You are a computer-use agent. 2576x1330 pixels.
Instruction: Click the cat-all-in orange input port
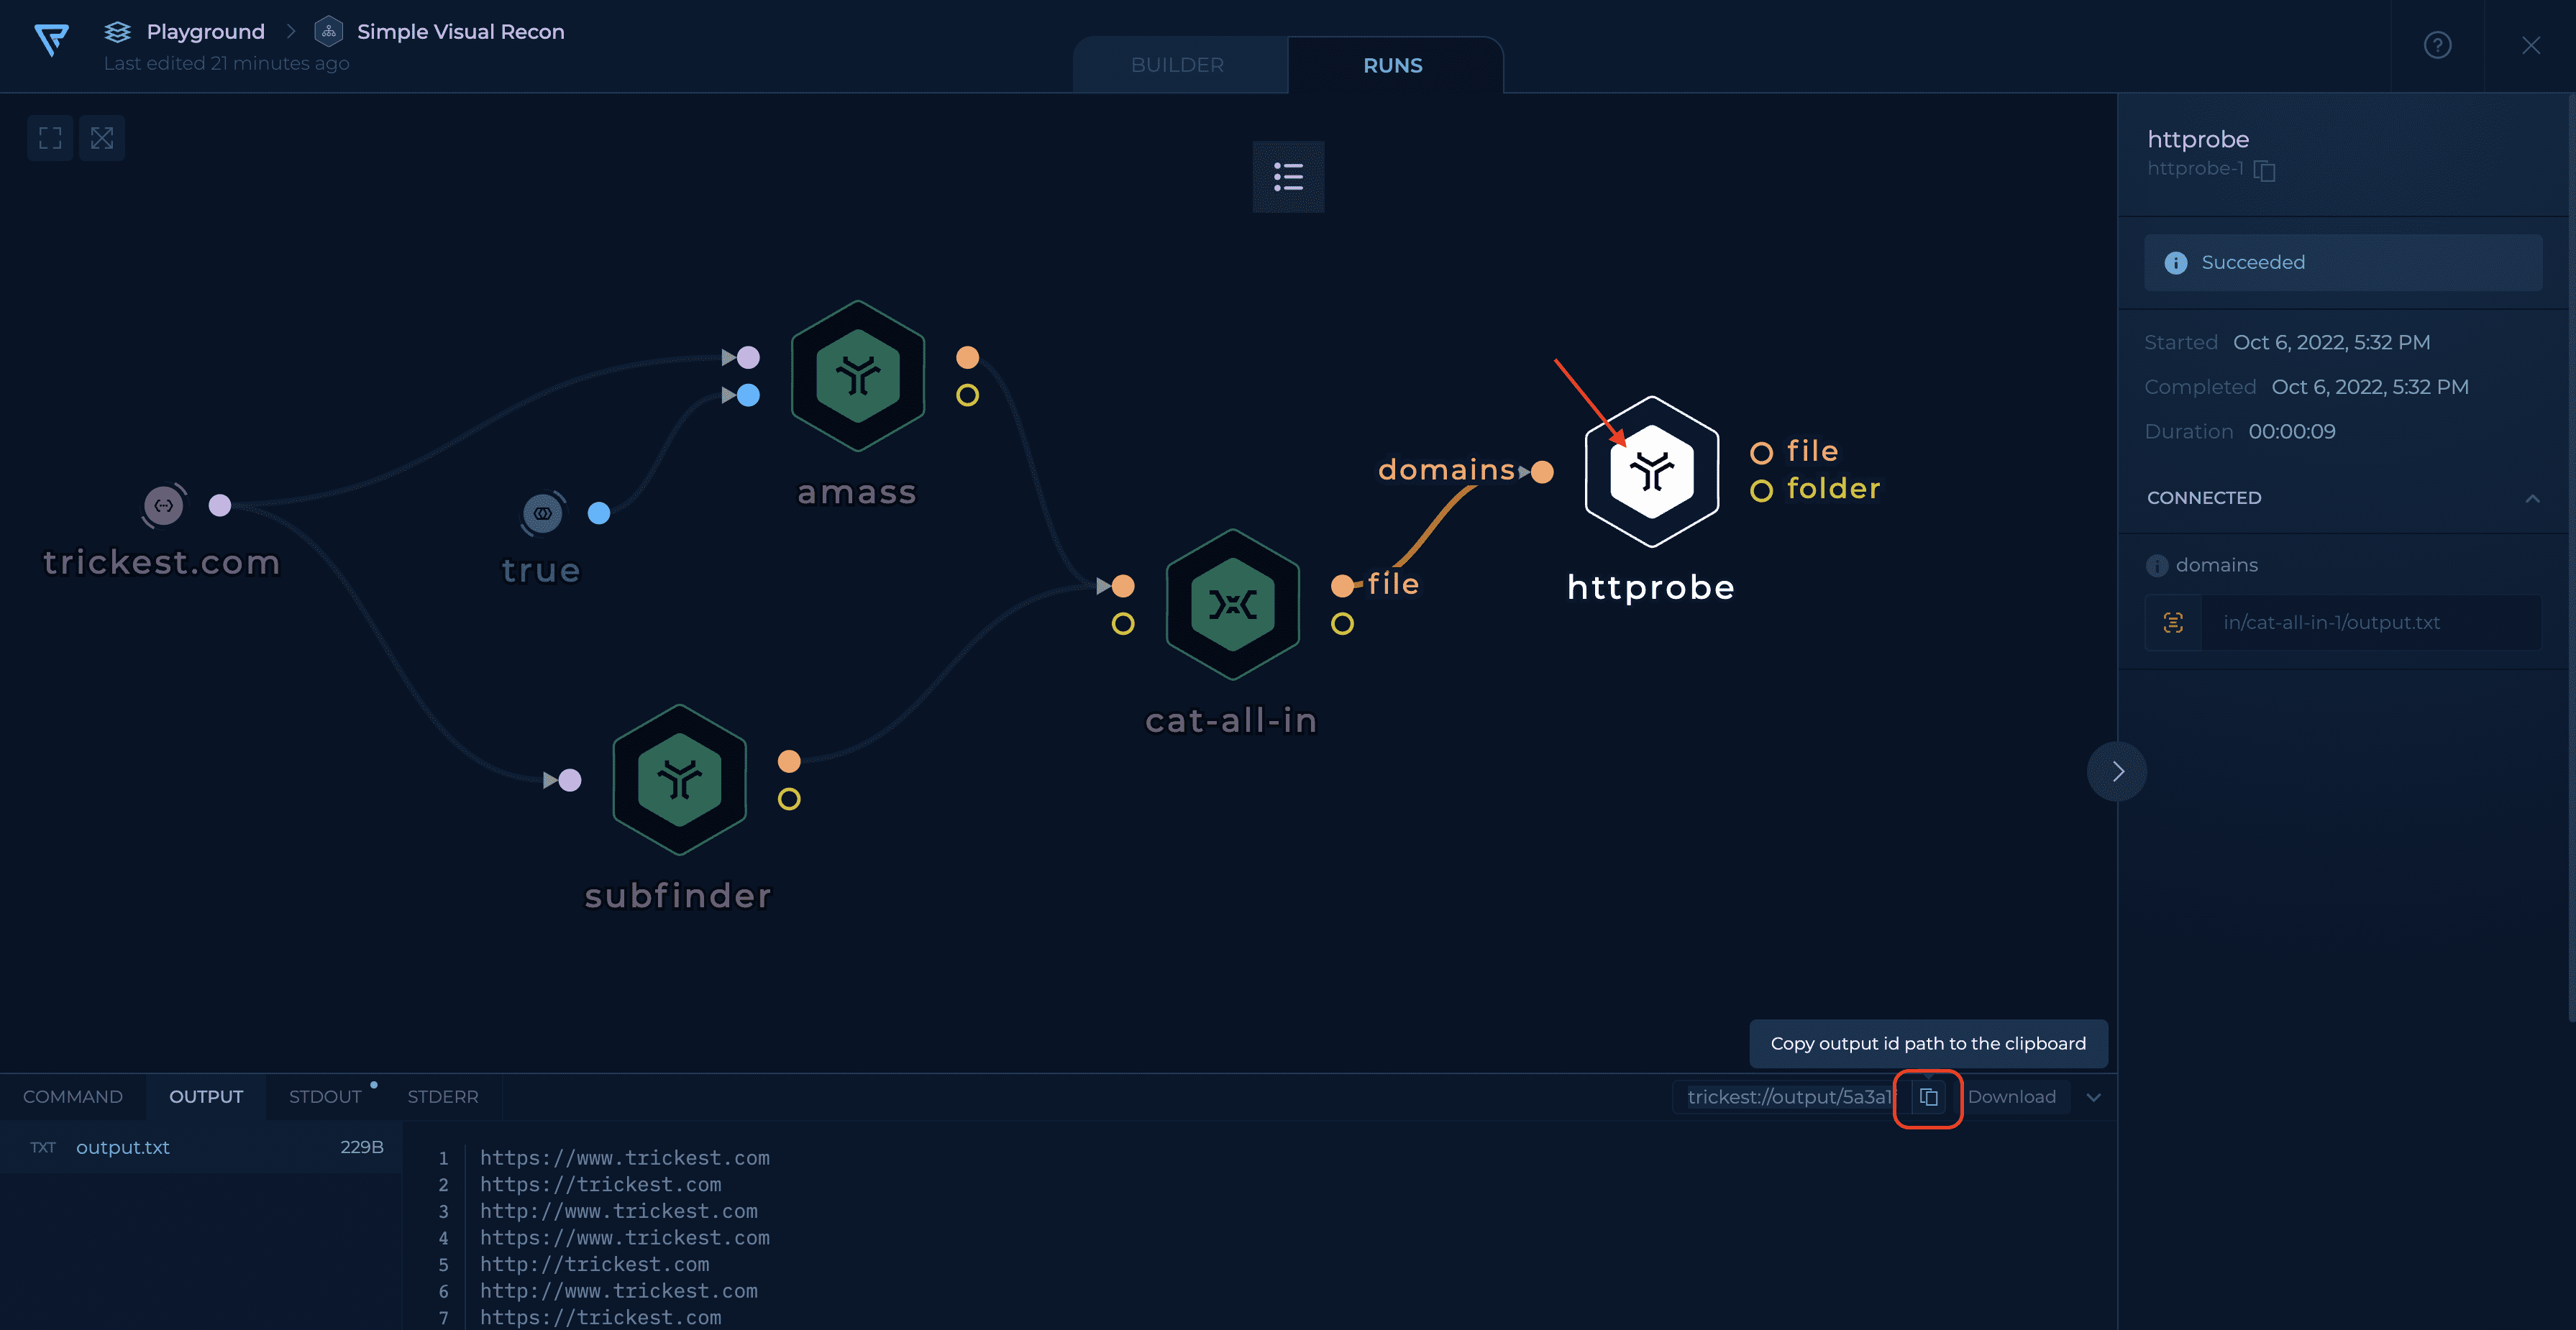[x=1123, y=586]
